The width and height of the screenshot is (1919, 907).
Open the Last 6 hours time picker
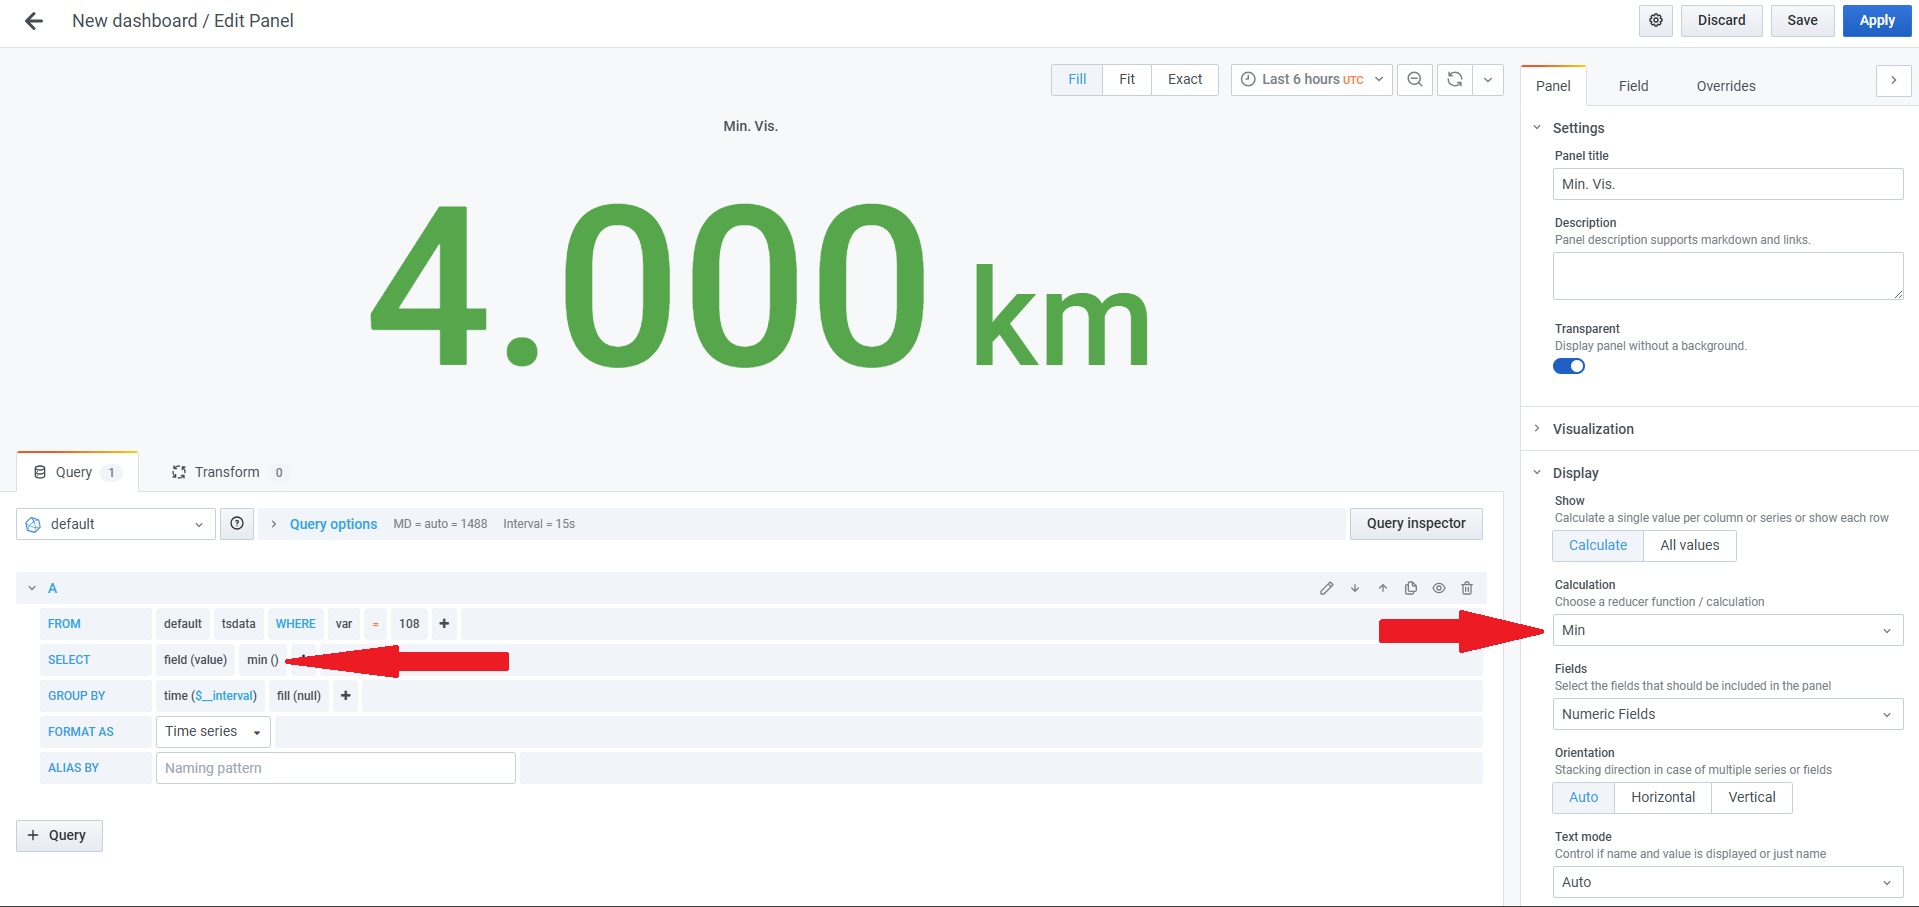coord(1311,80)
